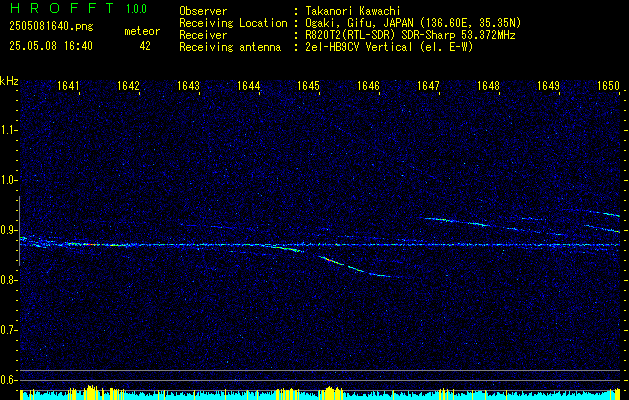Click the 1643 time axis label
The image size is (629, 400).
pos(189,85)
